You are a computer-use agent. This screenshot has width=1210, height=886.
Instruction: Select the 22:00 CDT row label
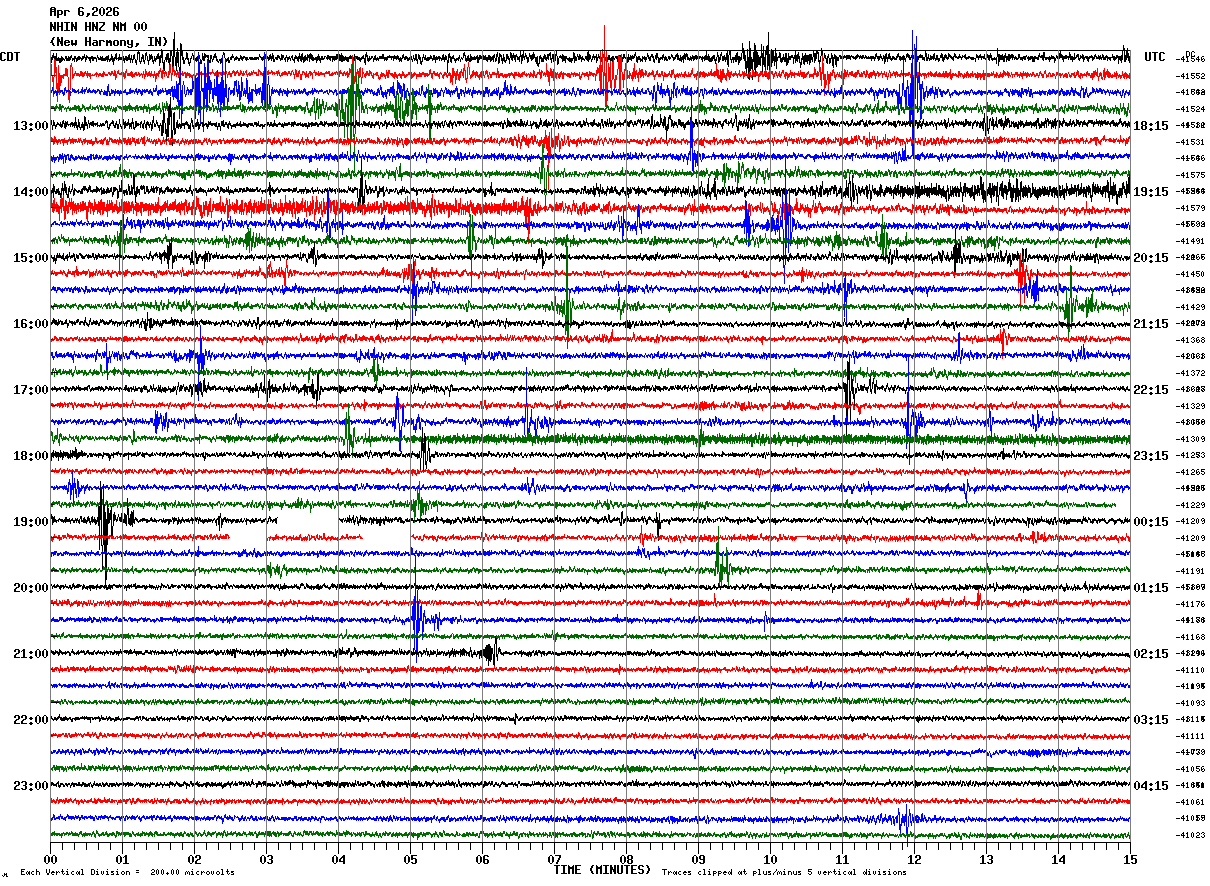(x=31, y=720)
